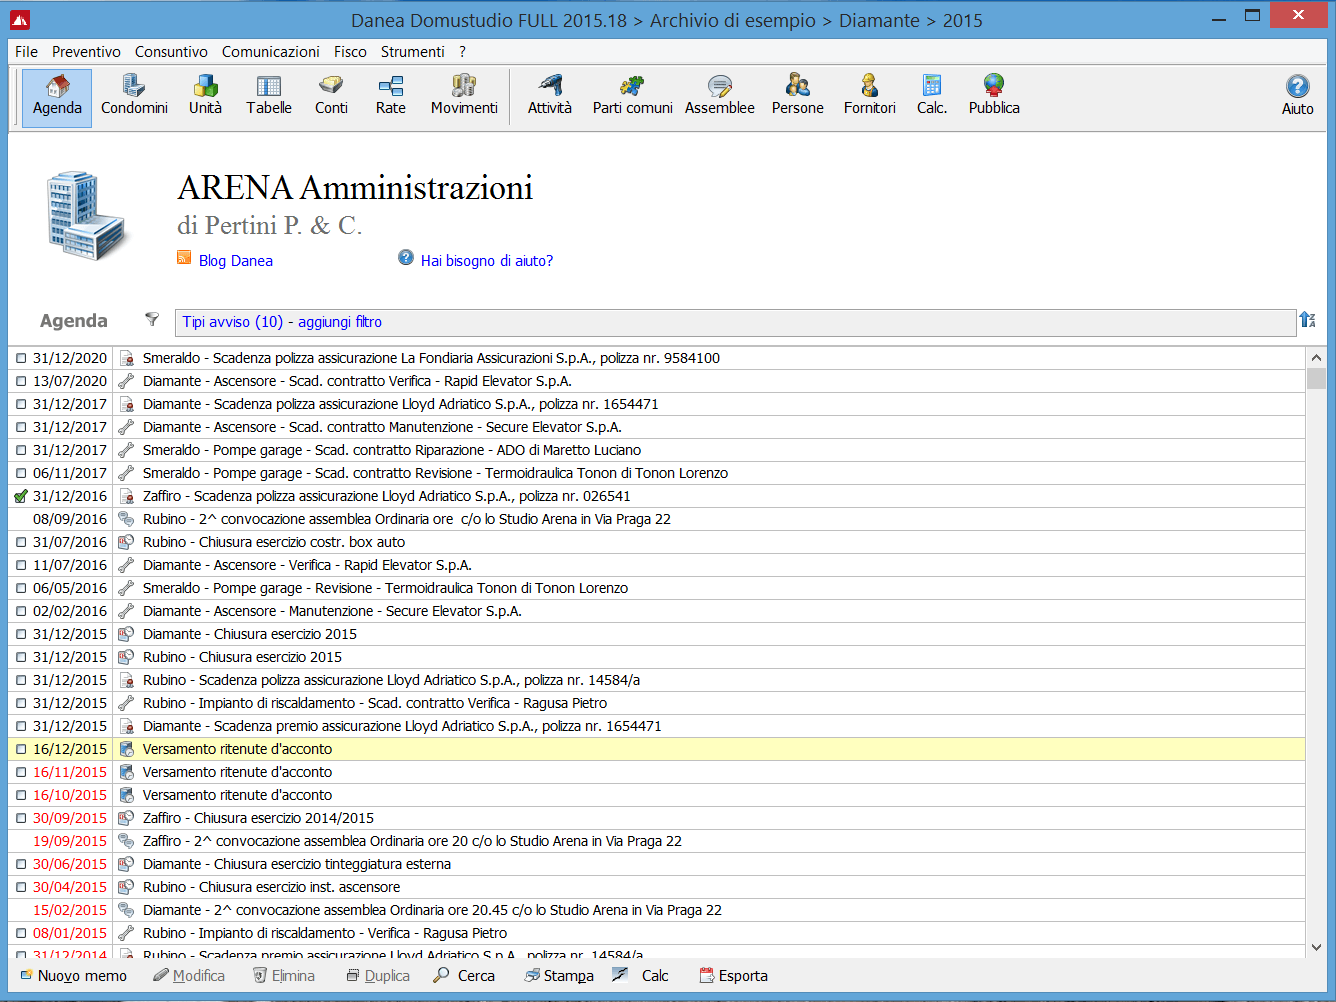The image size is (1336, 1002).
Task: Click aggiungi filtro link
Action: pyautogui.click(x=340, y=322)
